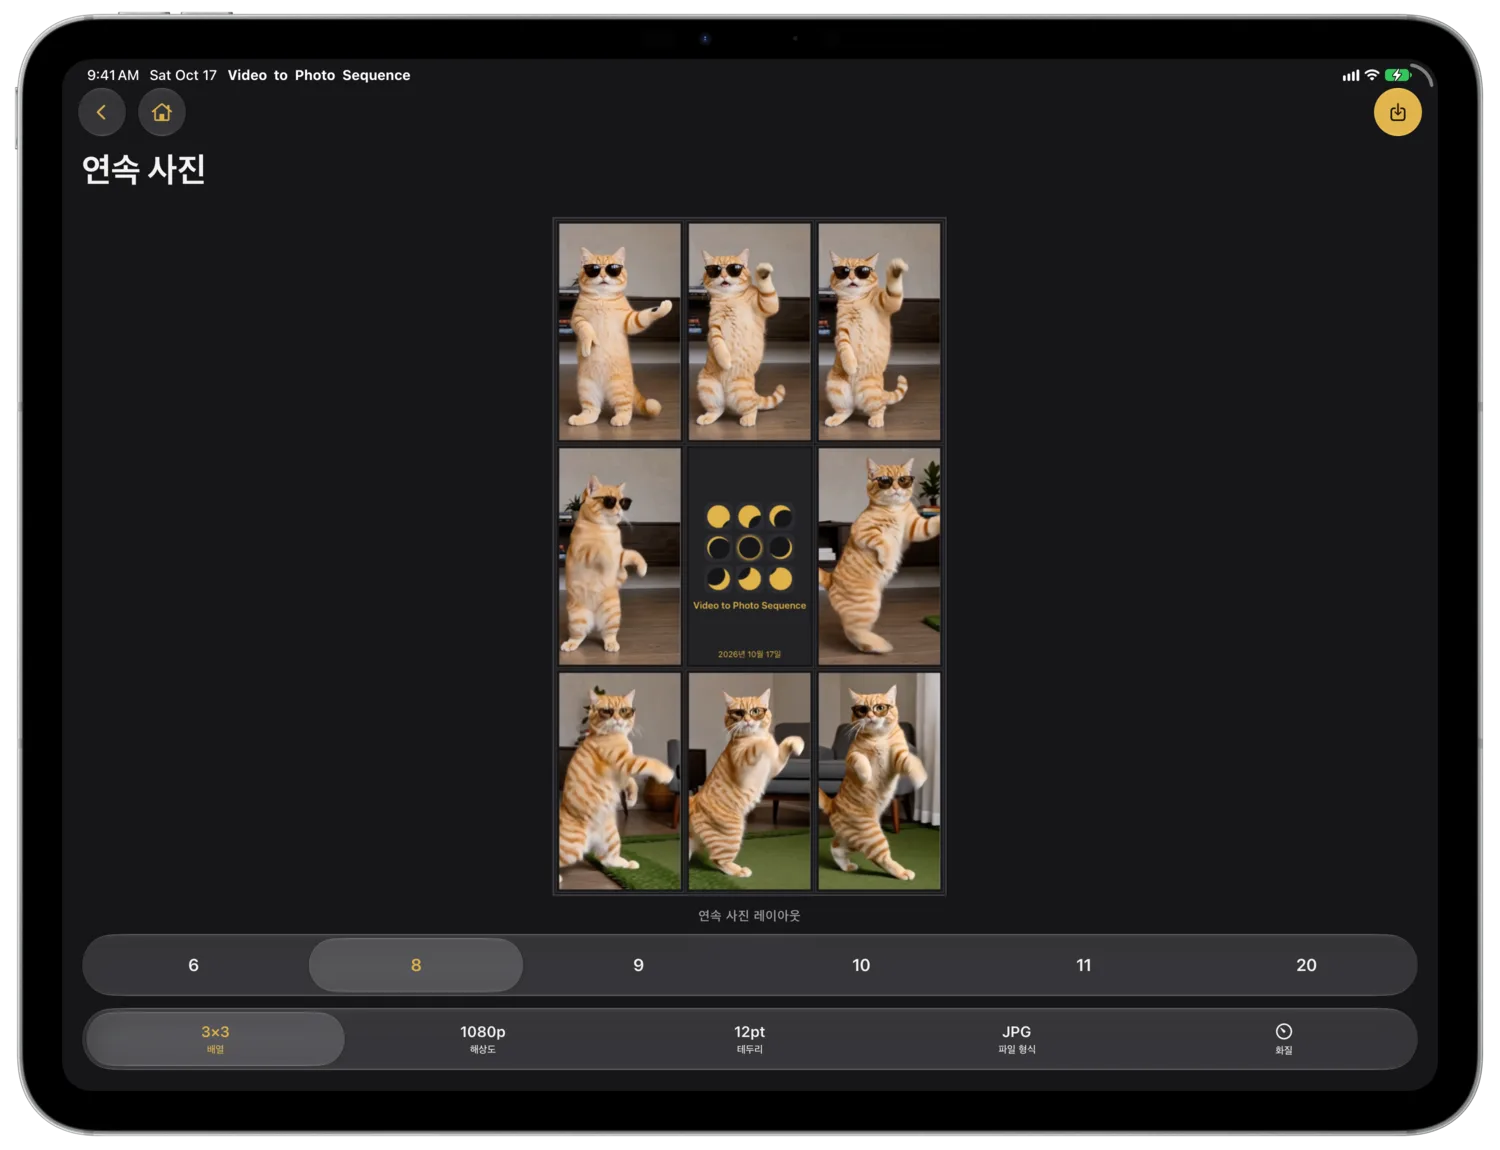
Task: Tap the 연속 사진 레이아웃 caption
Action: tap(749, 915)
